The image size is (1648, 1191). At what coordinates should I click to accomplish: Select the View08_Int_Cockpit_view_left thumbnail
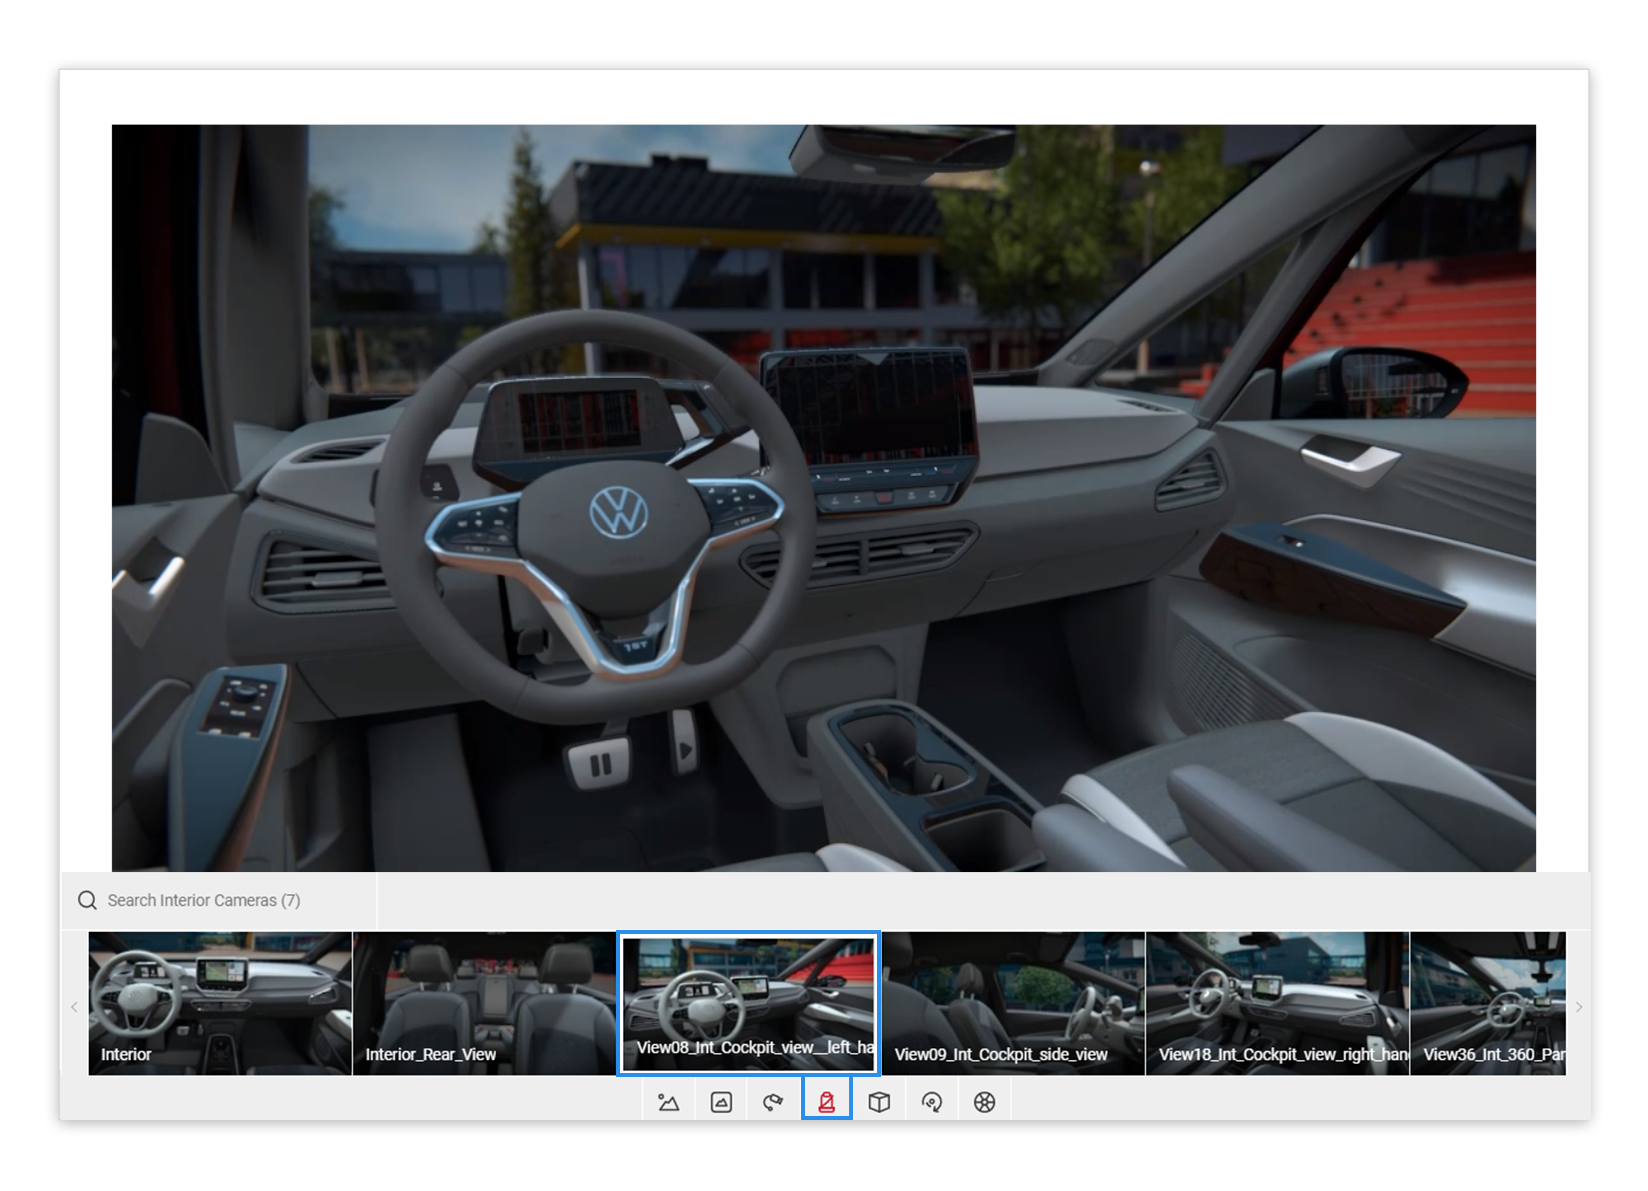748,1004
